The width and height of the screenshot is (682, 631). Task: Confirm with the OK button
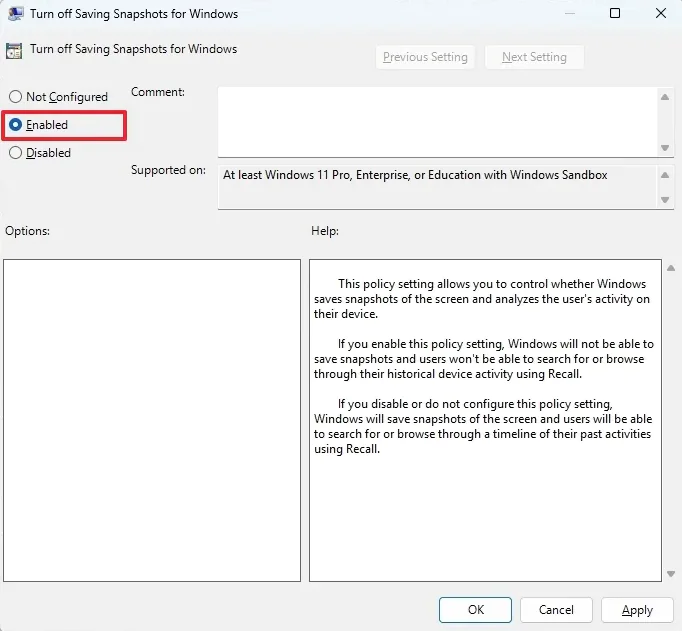tap(475, 610)
